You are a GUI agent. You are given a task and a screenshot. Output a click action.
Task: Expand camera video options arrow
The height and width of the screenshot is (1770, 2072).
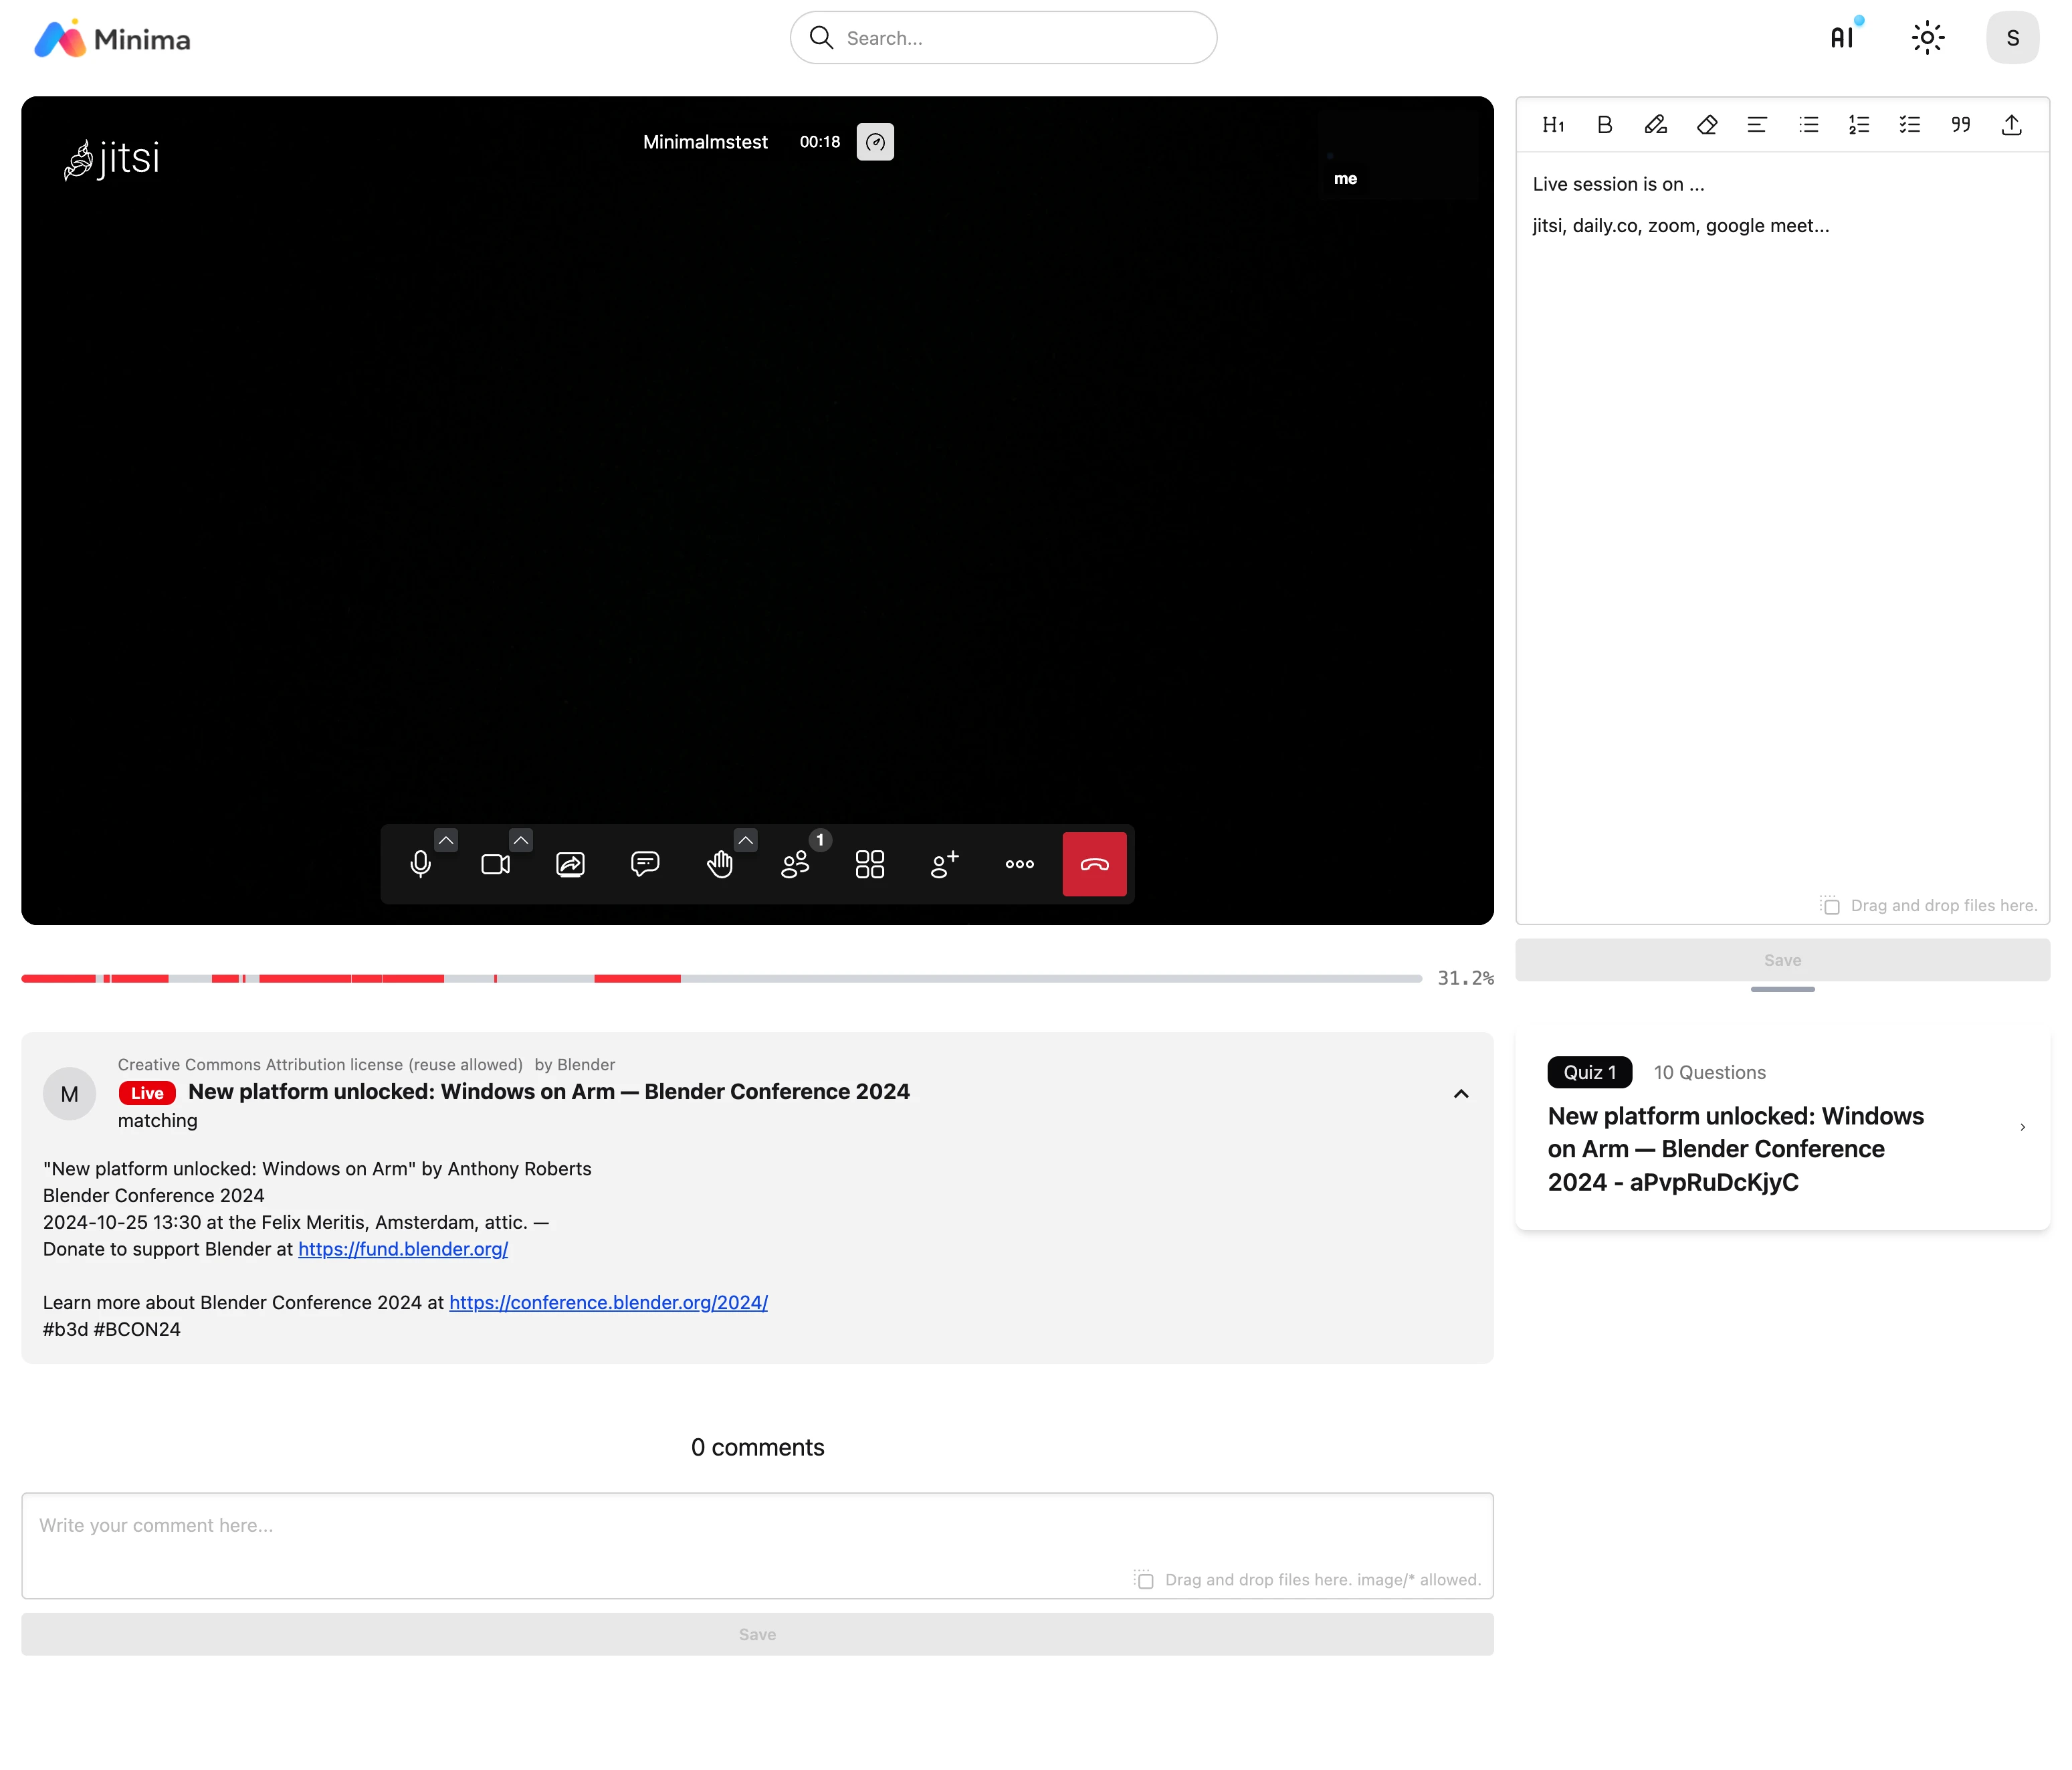point(521,840)
